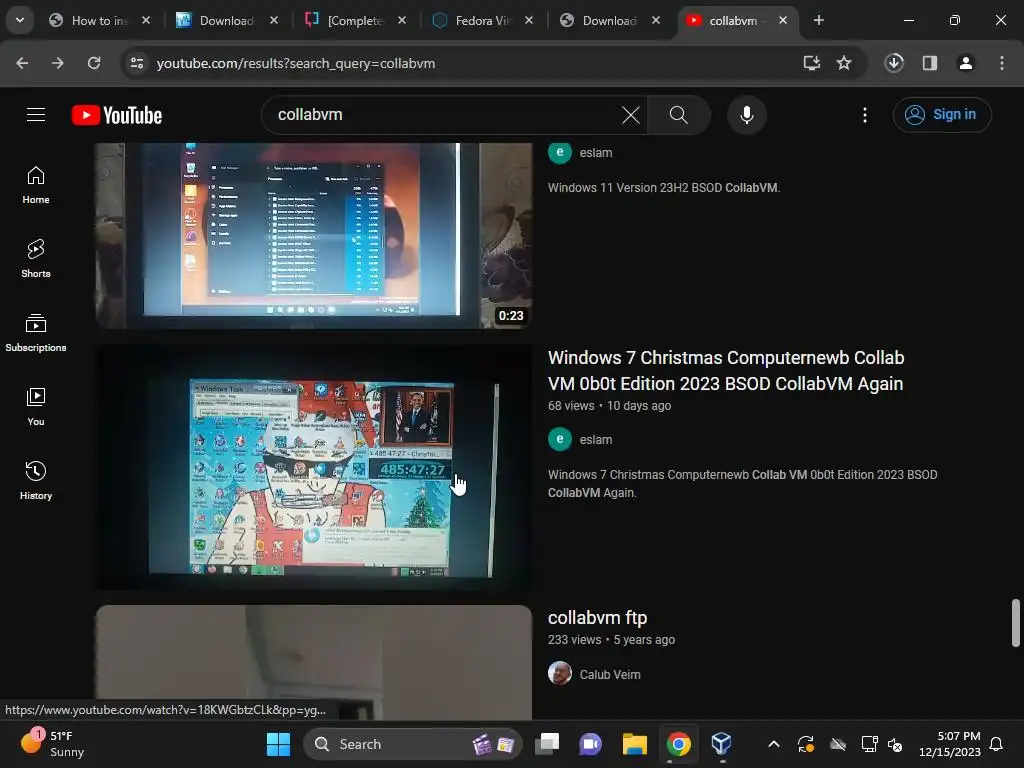Switch to the 'How to ins' tab

[x=99, y=20]
